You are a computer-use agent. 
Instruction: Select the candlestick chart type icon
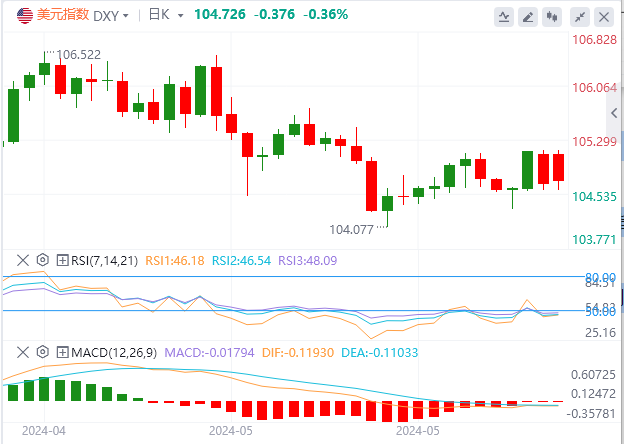click(554, 17)
